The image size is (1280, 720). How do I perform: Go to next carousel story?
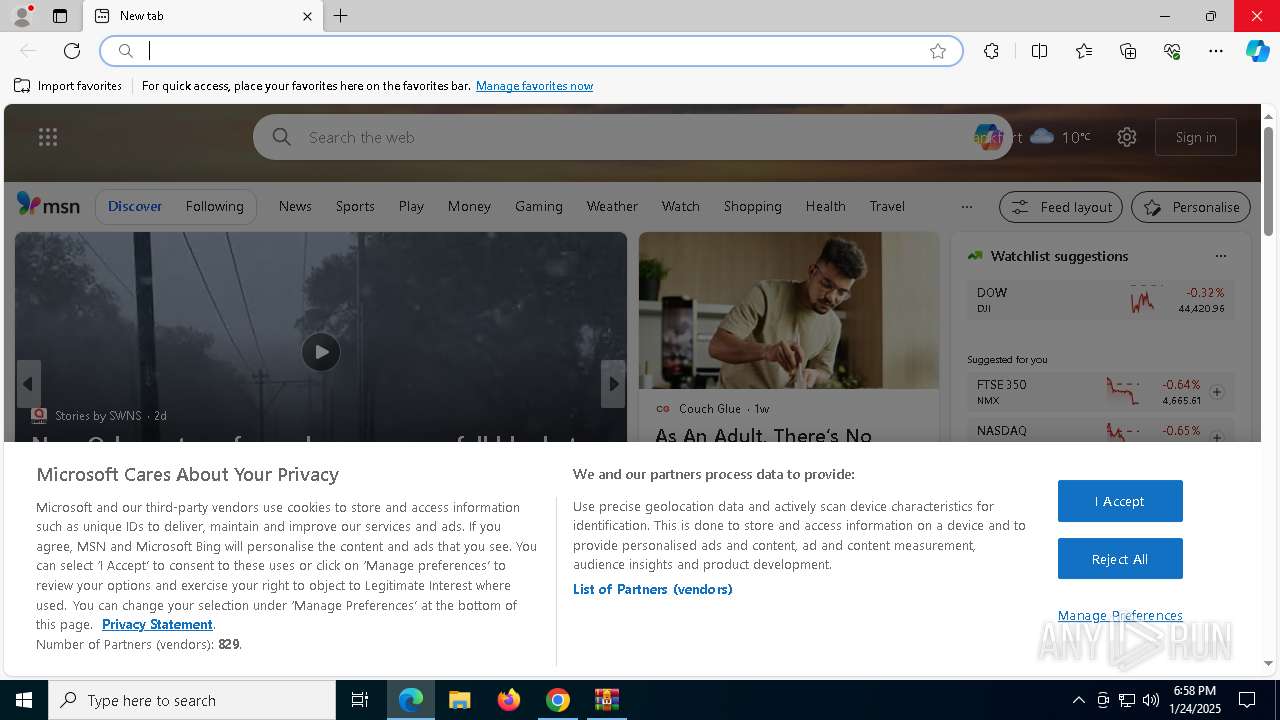(x=613, y=384)
